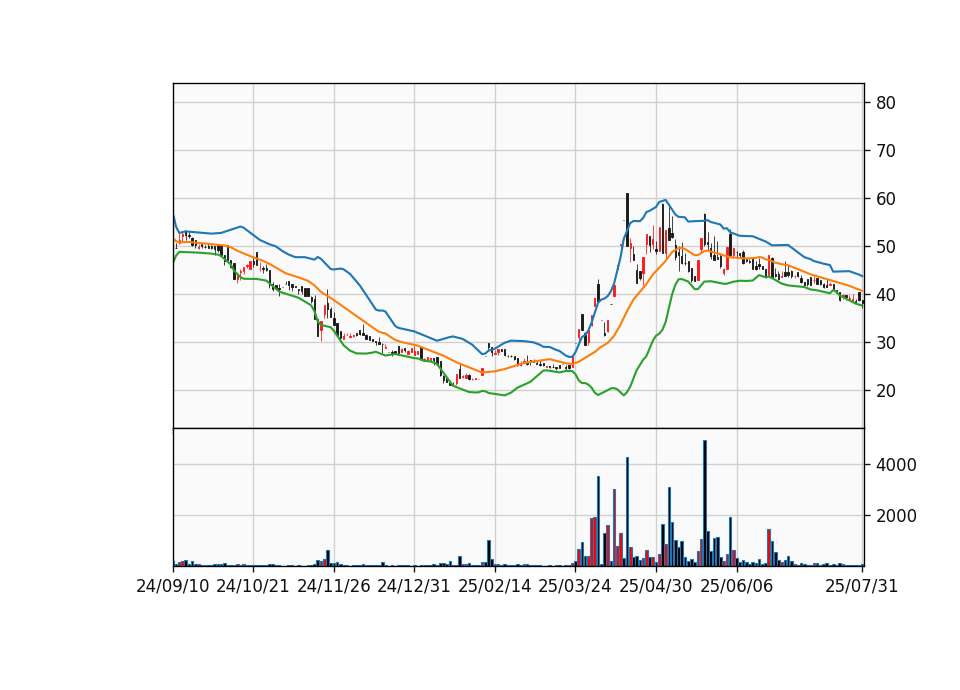Click the tallest volume bar near 5000
960x690 pixels.
pos(705,503)
